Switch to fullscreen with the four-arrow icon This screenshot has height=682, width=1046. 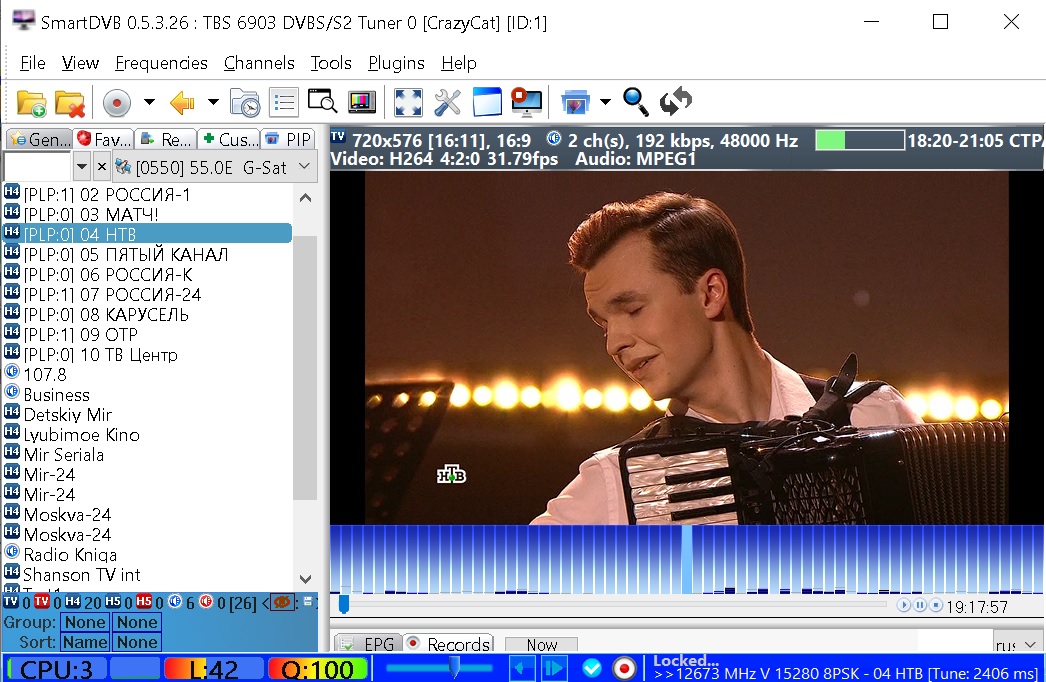click(408, 103)
